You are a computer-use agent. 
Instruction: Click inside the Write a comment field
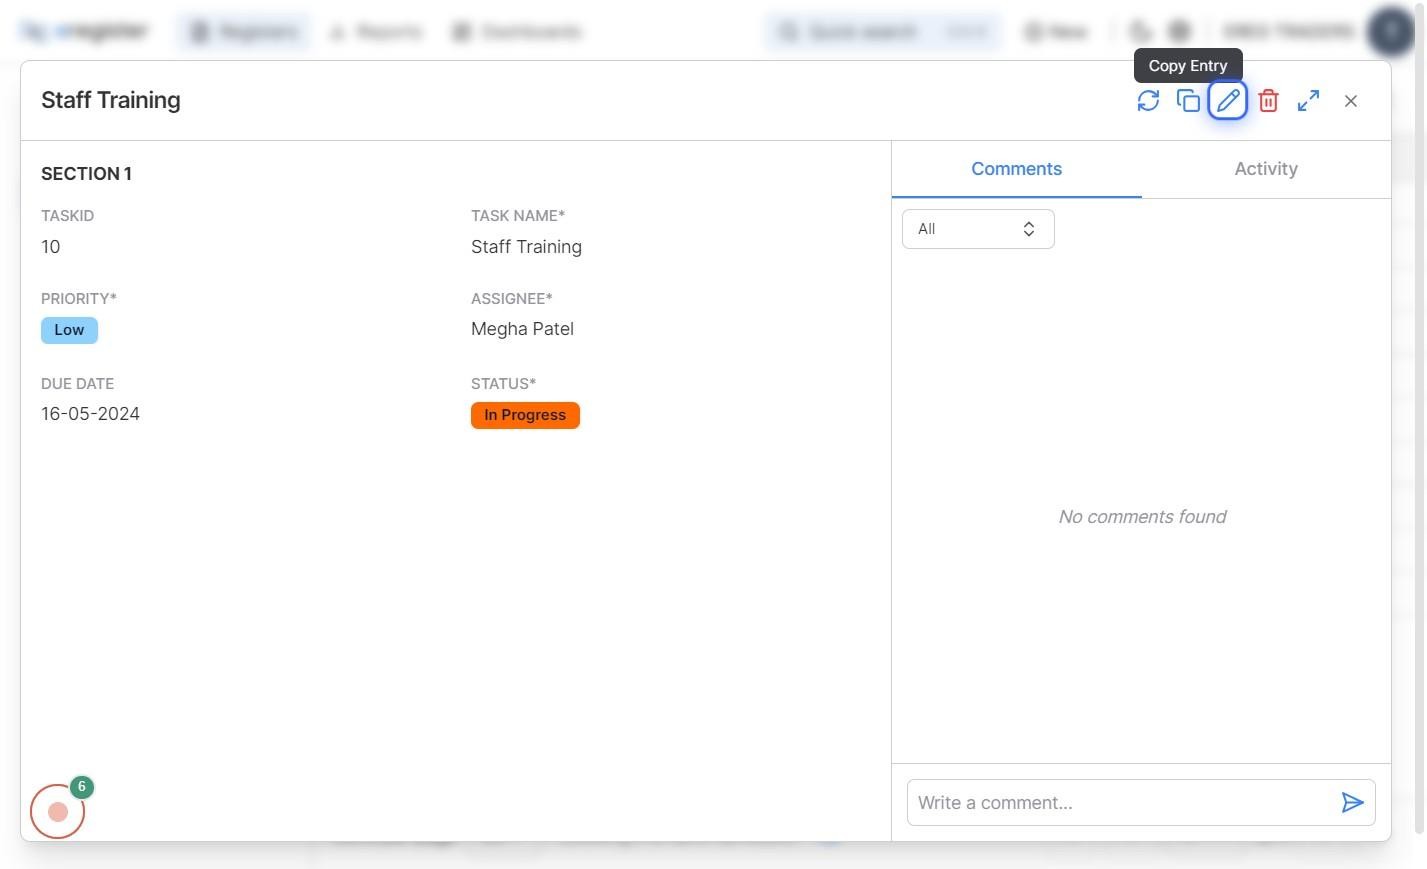[x=1100, y=802]
